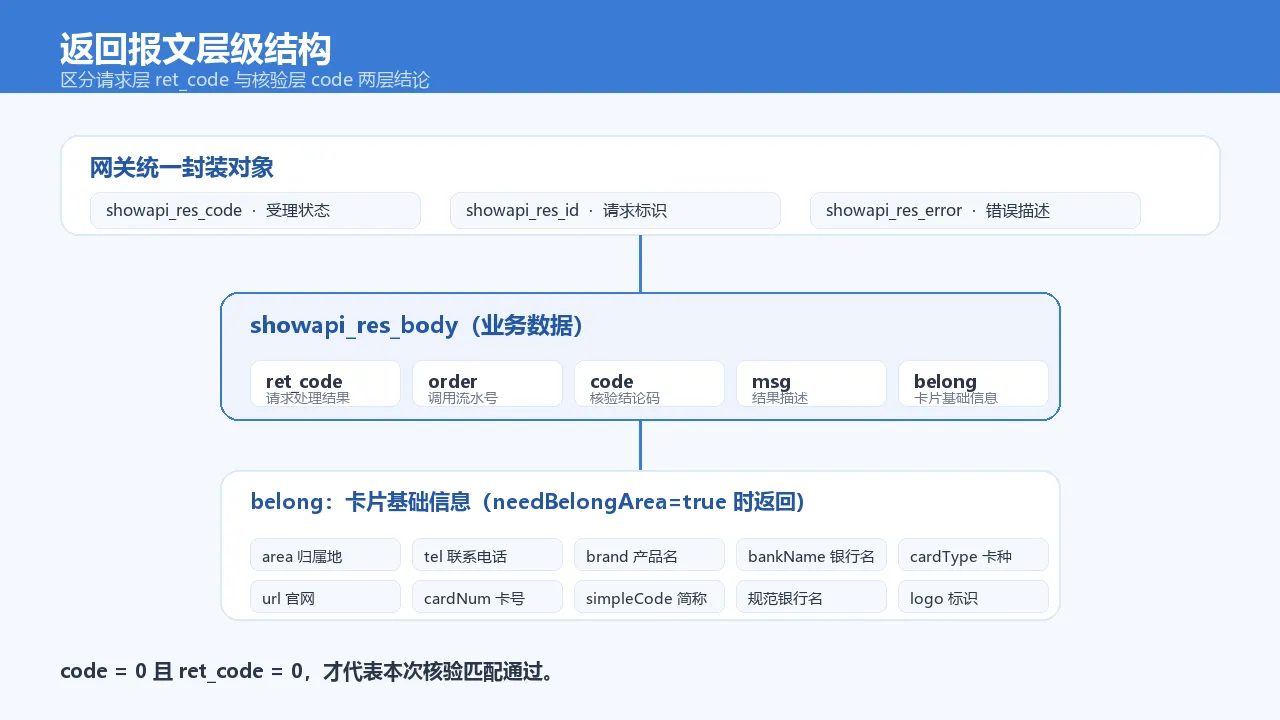This screenshot has height=720, width=1280.
Task: Select the code 核验结论码 card
Action: point(649,384)
